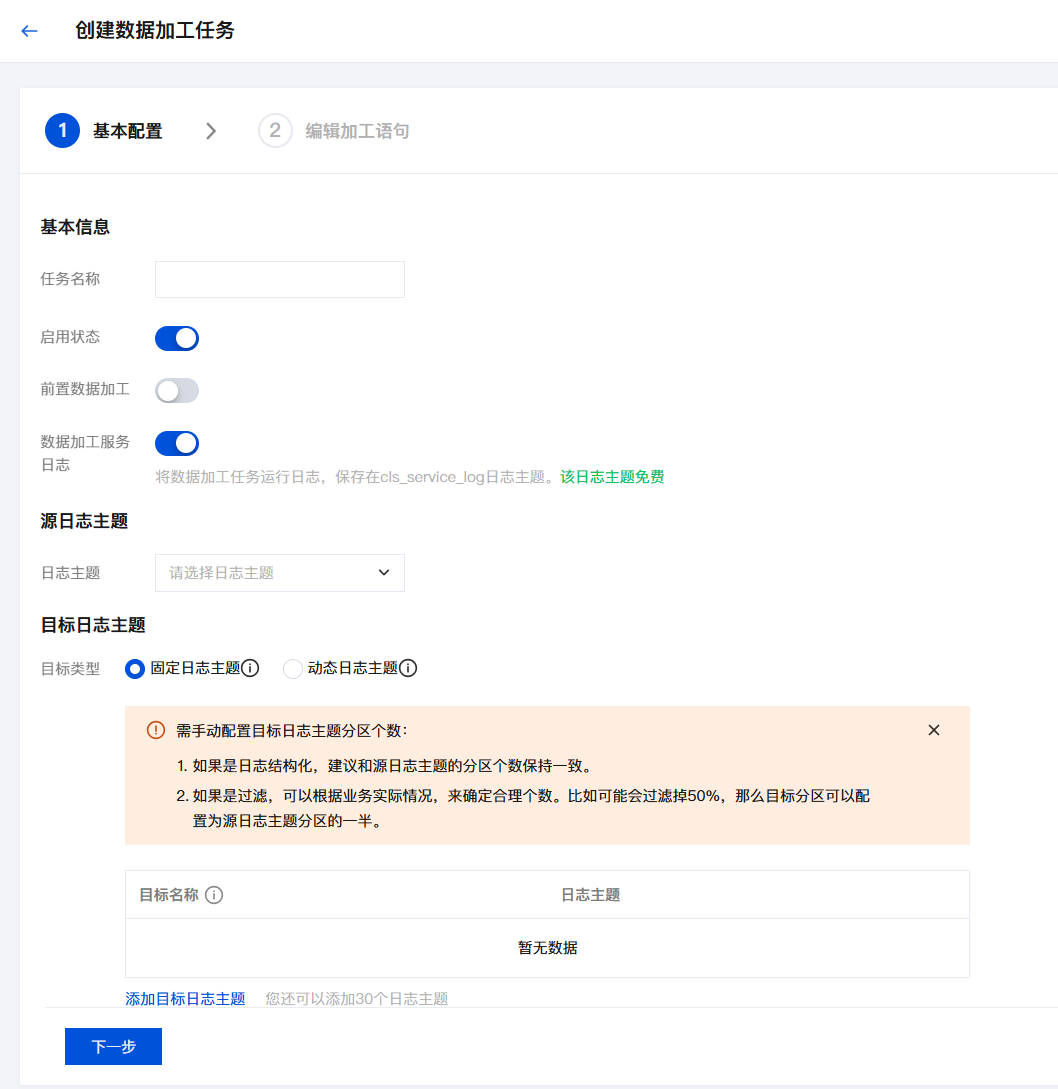Click info icon next to 动态日志主题
This screenshot has height=1089, width=1058.
pos(408,668)
